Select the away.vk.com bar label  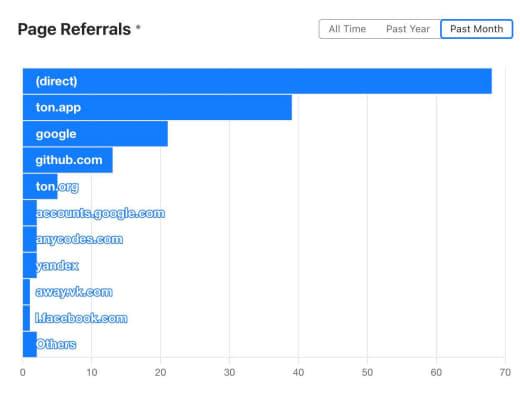point(74,292)
